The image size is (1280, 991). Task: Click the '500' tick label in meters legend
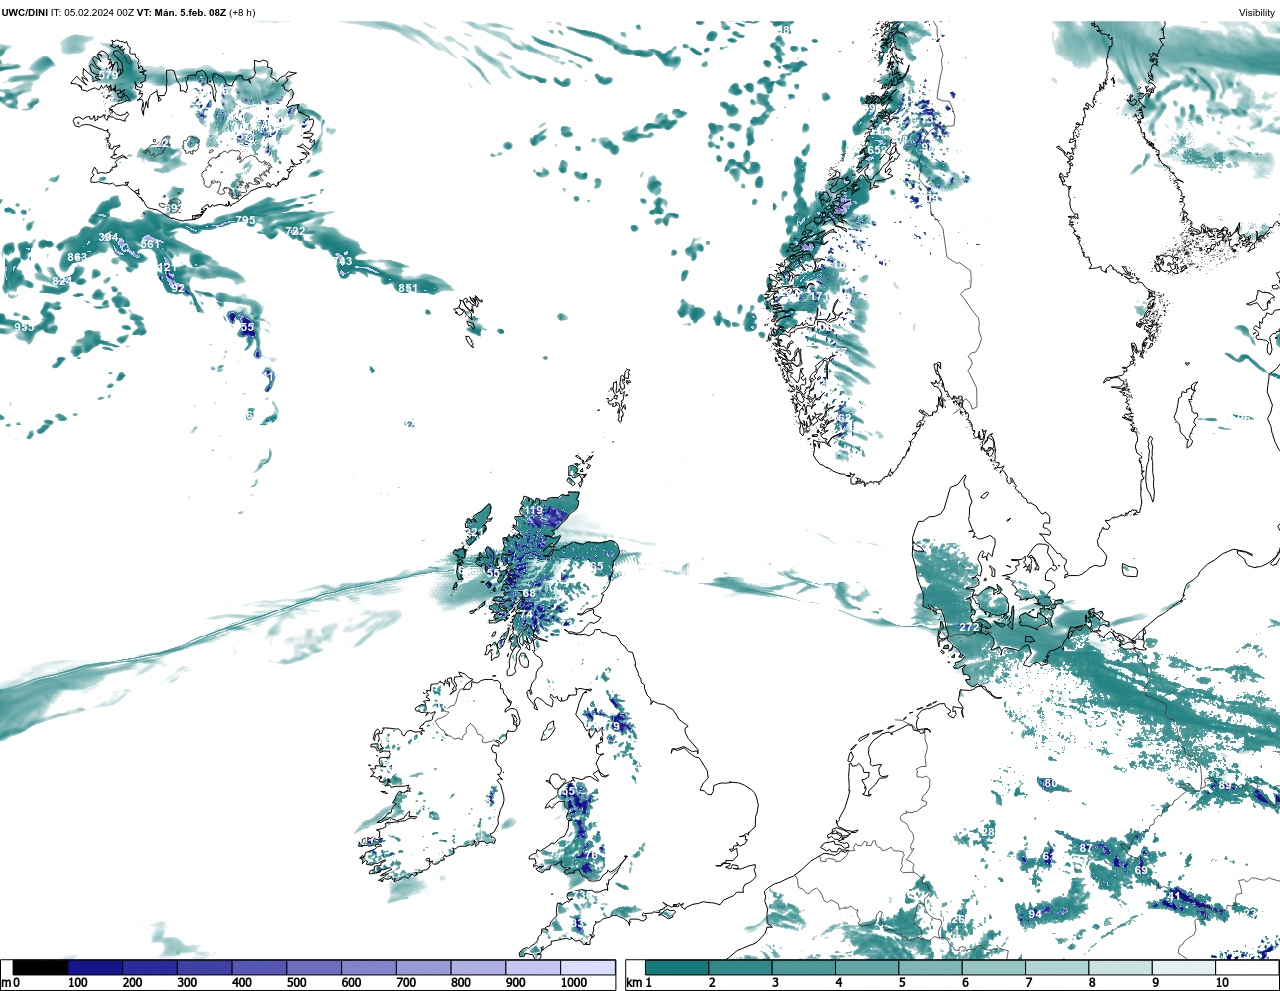[296, 983]
